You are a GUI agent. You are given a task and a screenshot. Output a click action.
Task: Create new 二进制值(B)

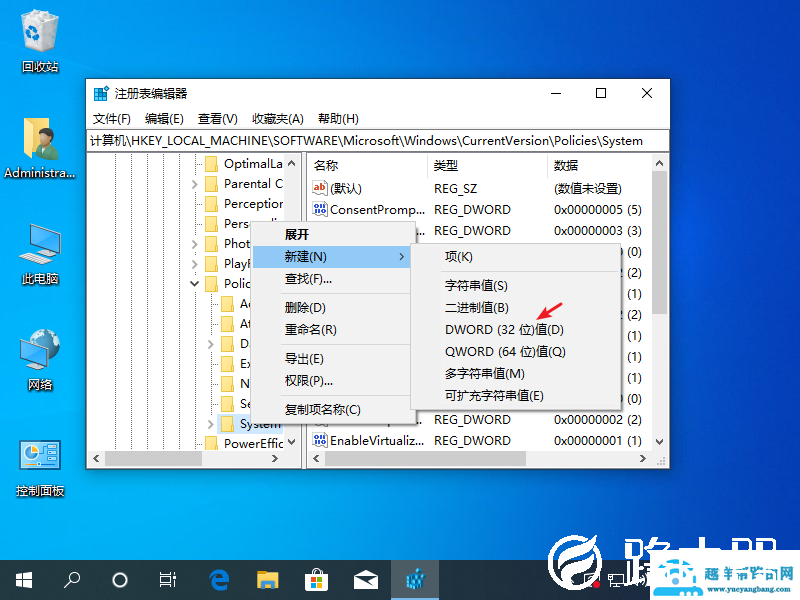[516, 308]
